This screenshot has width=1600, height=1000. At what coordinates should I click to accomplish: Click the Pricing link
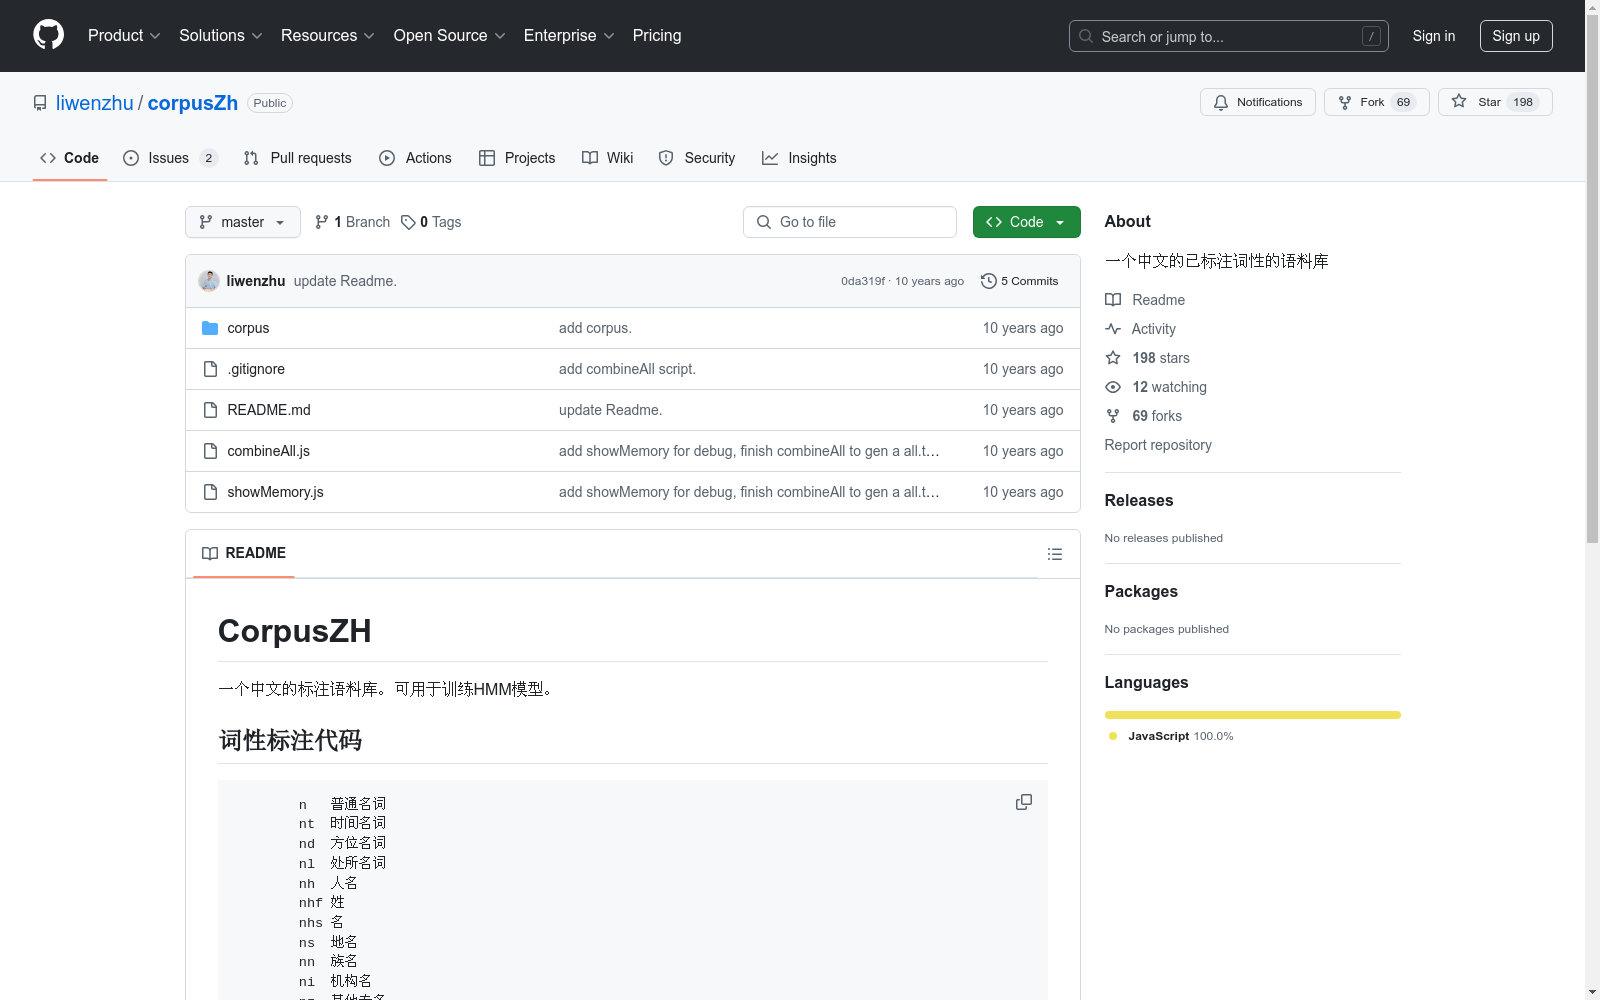tap(657, 35)
